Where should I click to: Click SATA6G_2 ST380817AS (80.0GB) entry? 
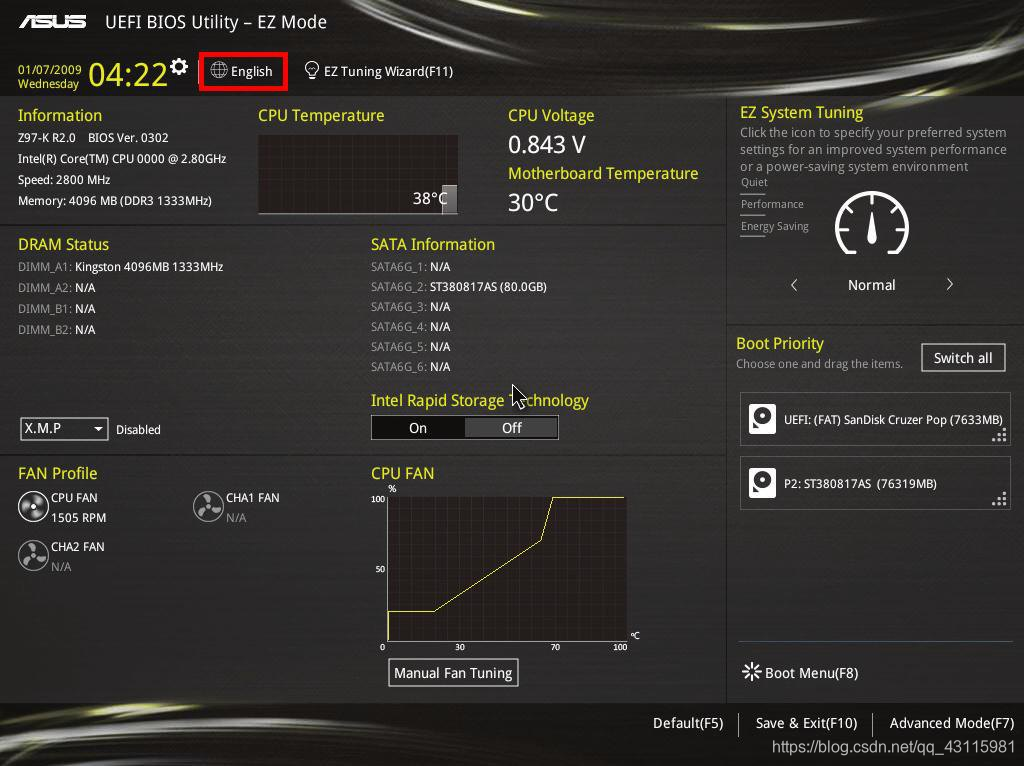[459, 287]
